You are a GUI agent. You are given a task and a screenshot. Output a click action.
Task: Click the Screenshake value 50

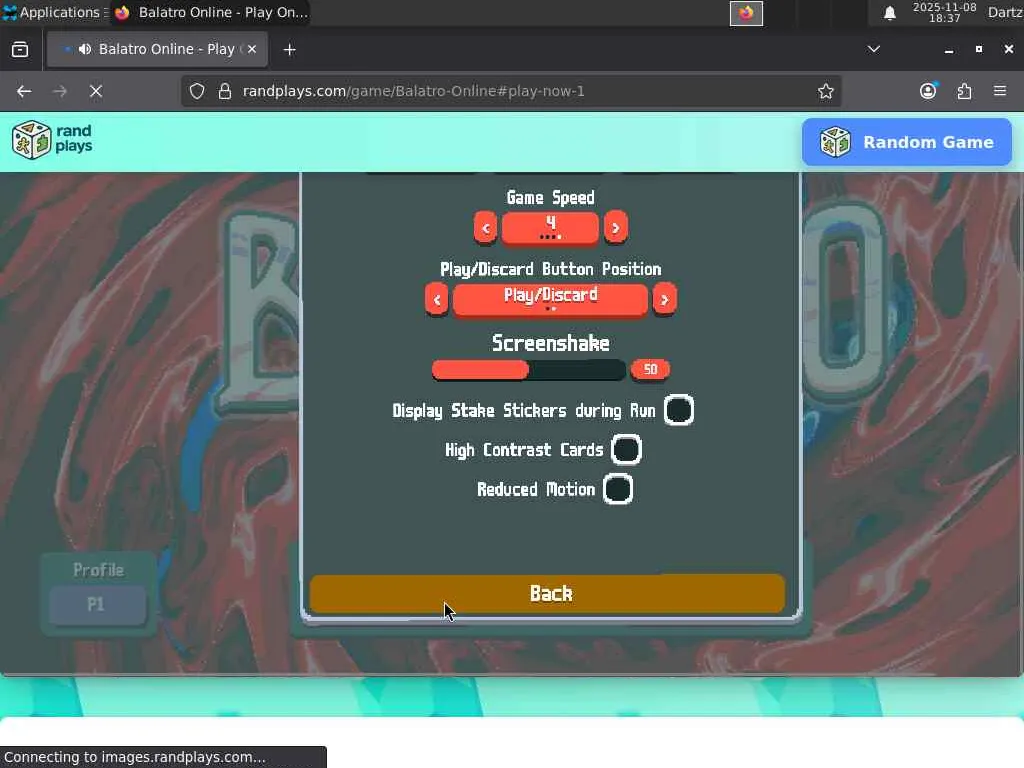coord(650,370)
